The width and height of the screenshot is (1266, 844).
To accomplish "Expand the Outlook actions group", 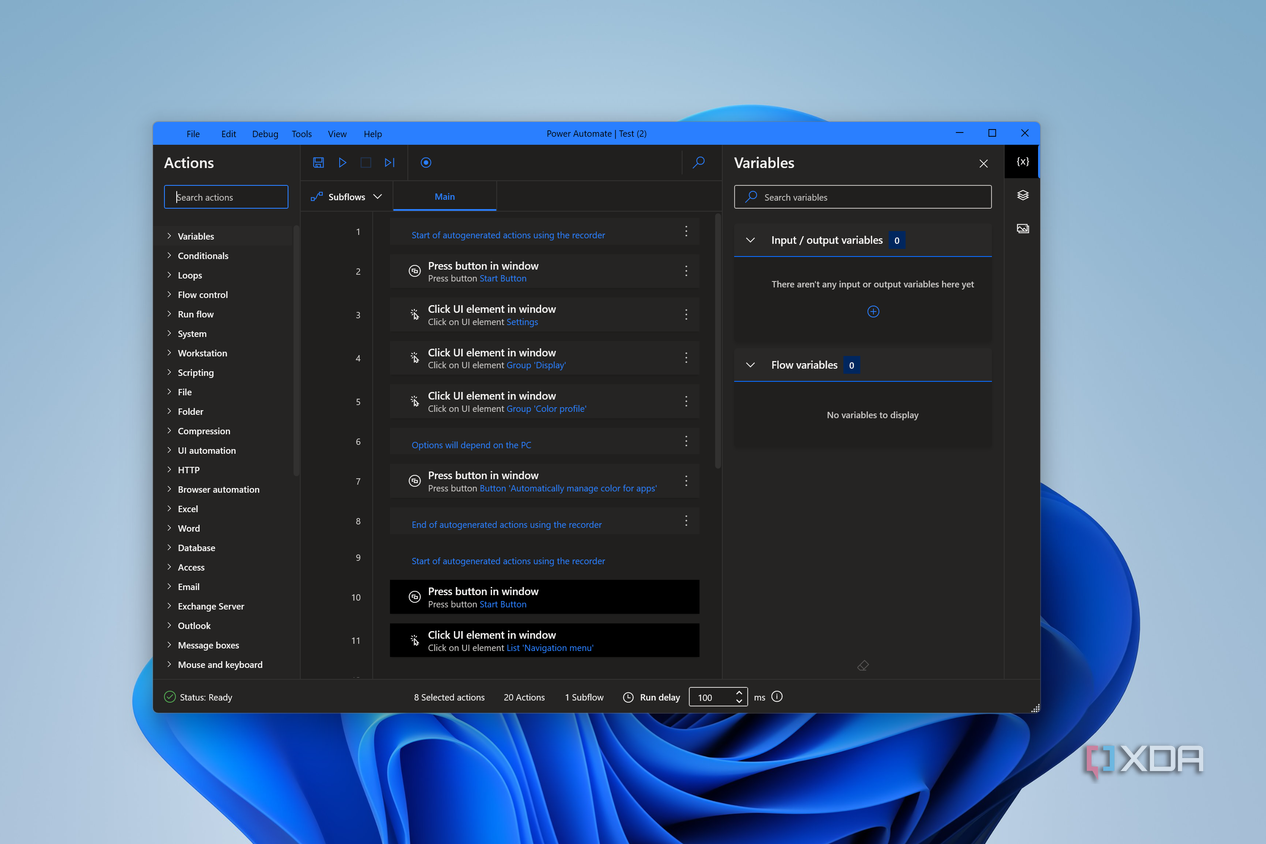I will point(169,626).
